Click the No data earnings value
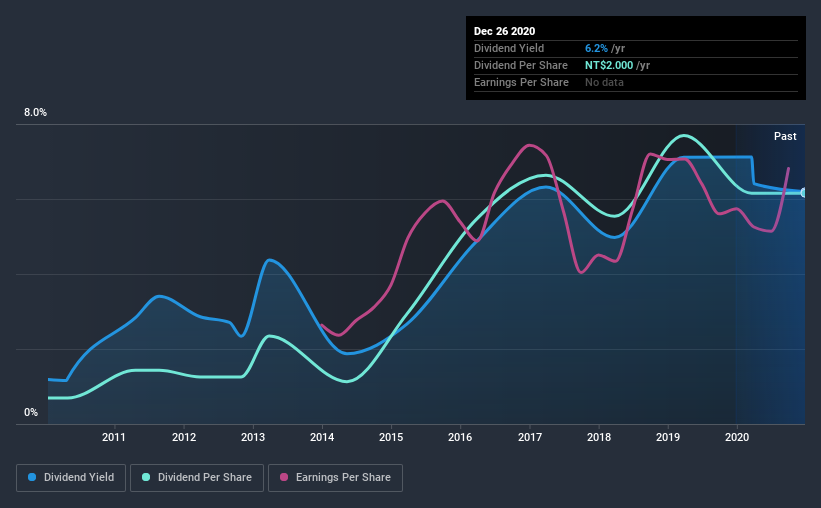Viewport: 821px width, 508px height. [x=604, y=82]
